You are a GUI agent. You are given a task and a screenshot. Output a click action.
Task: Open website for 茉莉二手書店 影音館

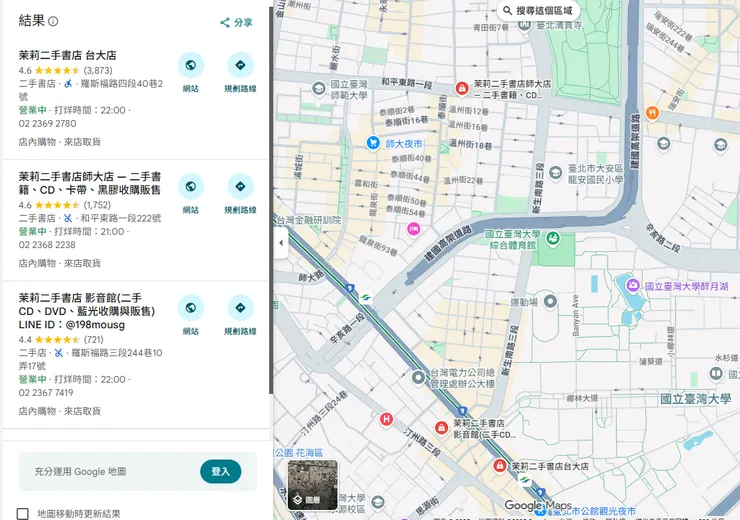coord(191,308)
